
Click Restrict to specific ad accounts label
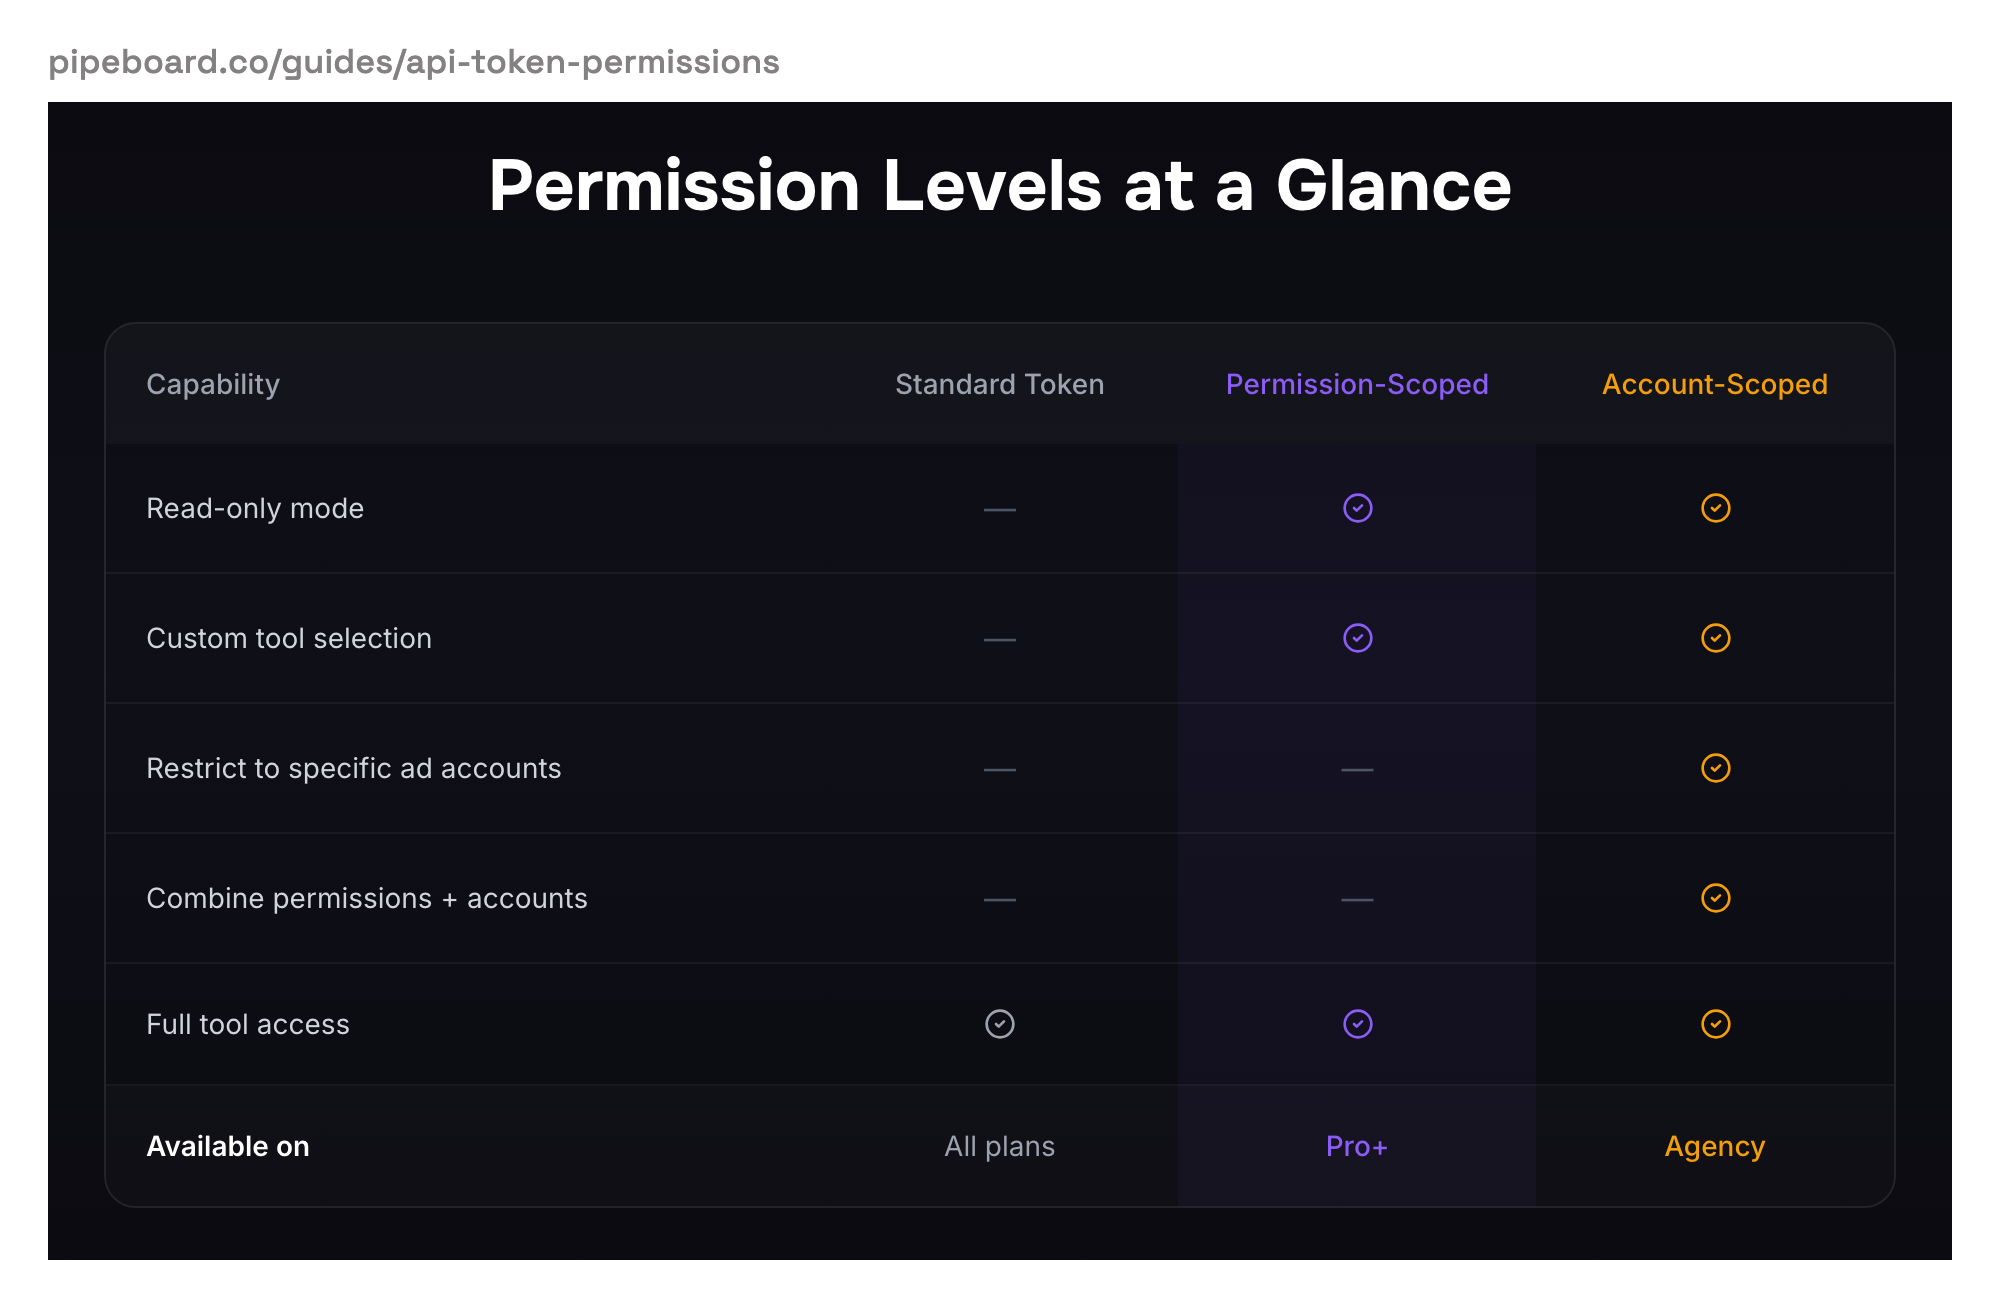pyautogui.click(x=354, y=769)
